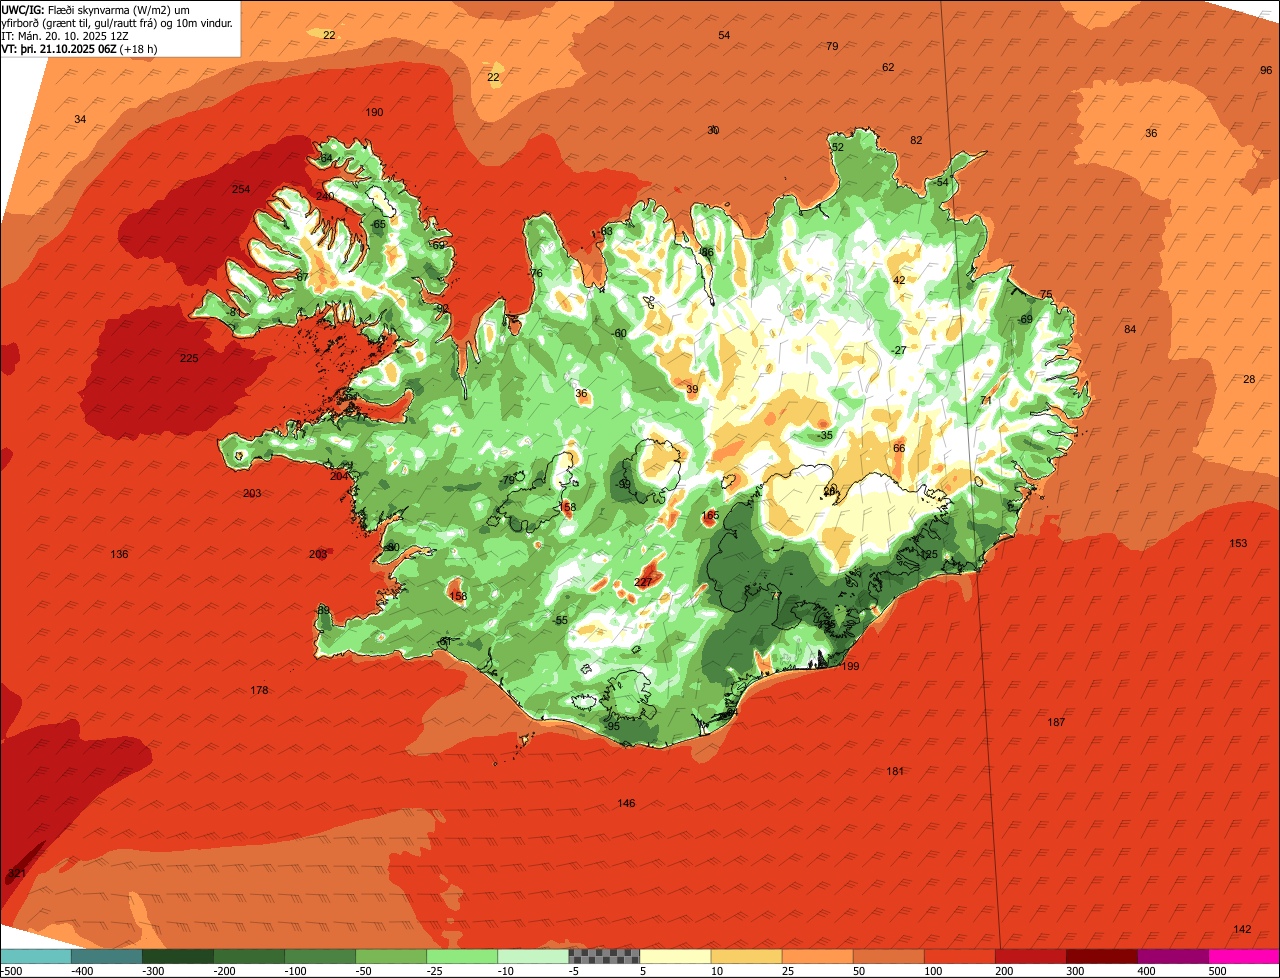The image size is (1280, 978).
Task: Click the 125 value on southeast Vatnajökull
Action: point(929,554)
